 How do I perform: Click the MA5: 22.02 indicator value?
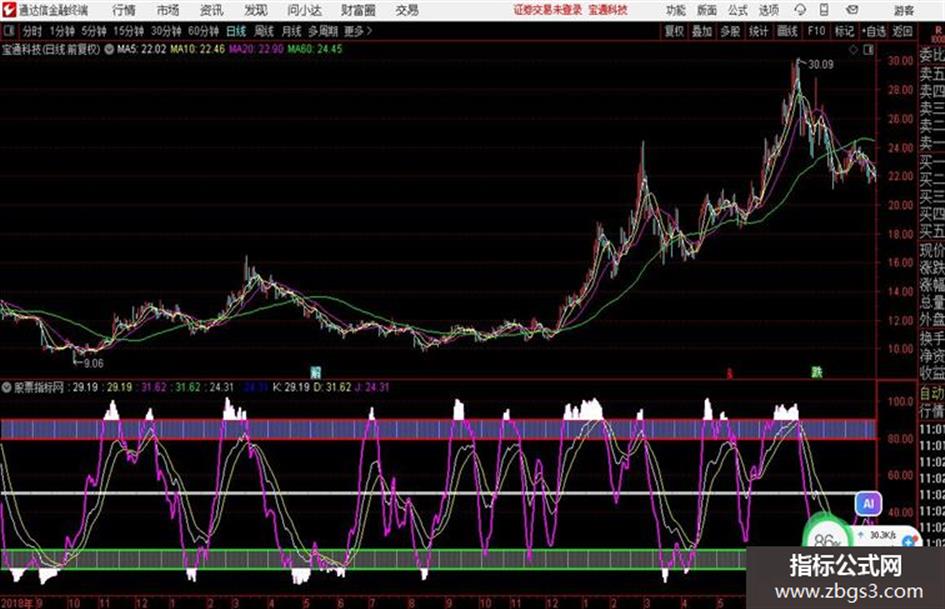point(141,49)
